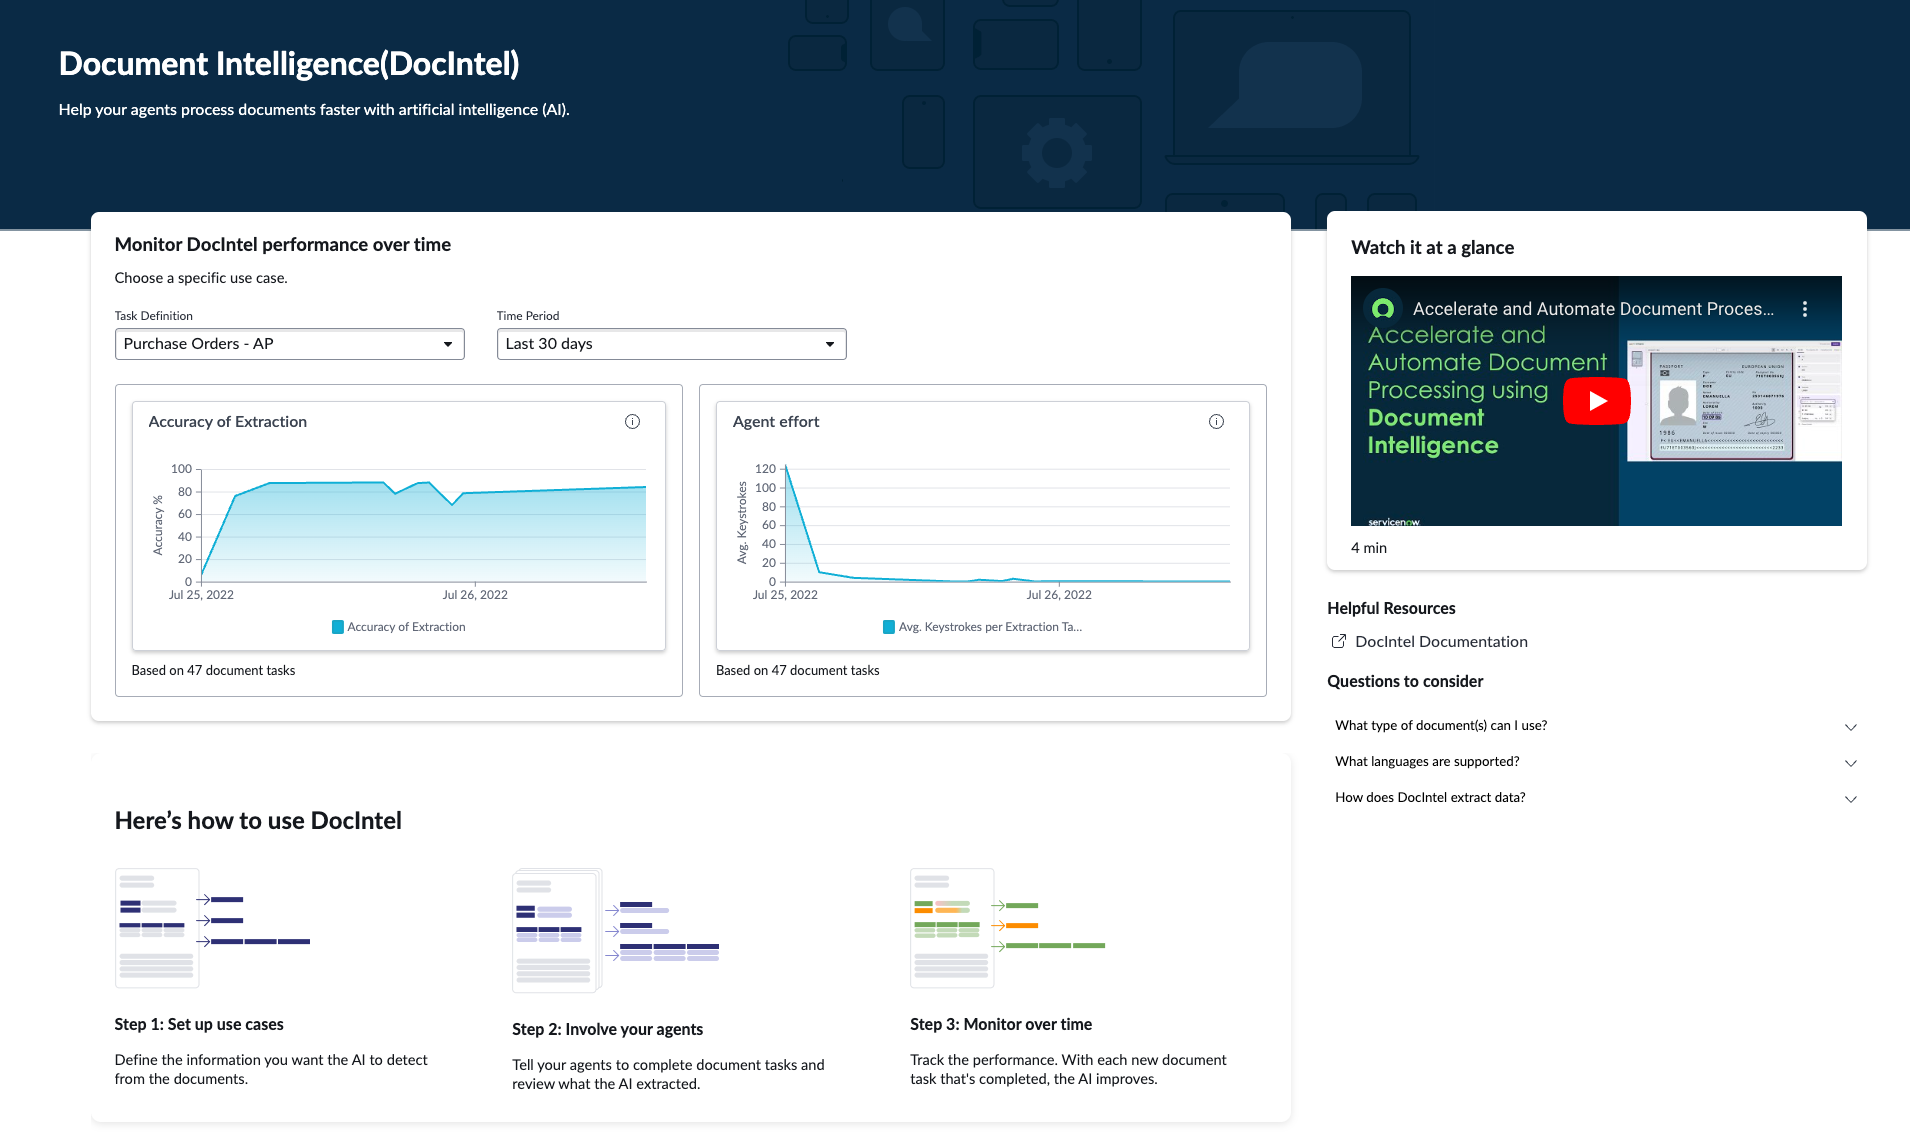Click the Step 3 monitor illustration

tap(1007, 928)
